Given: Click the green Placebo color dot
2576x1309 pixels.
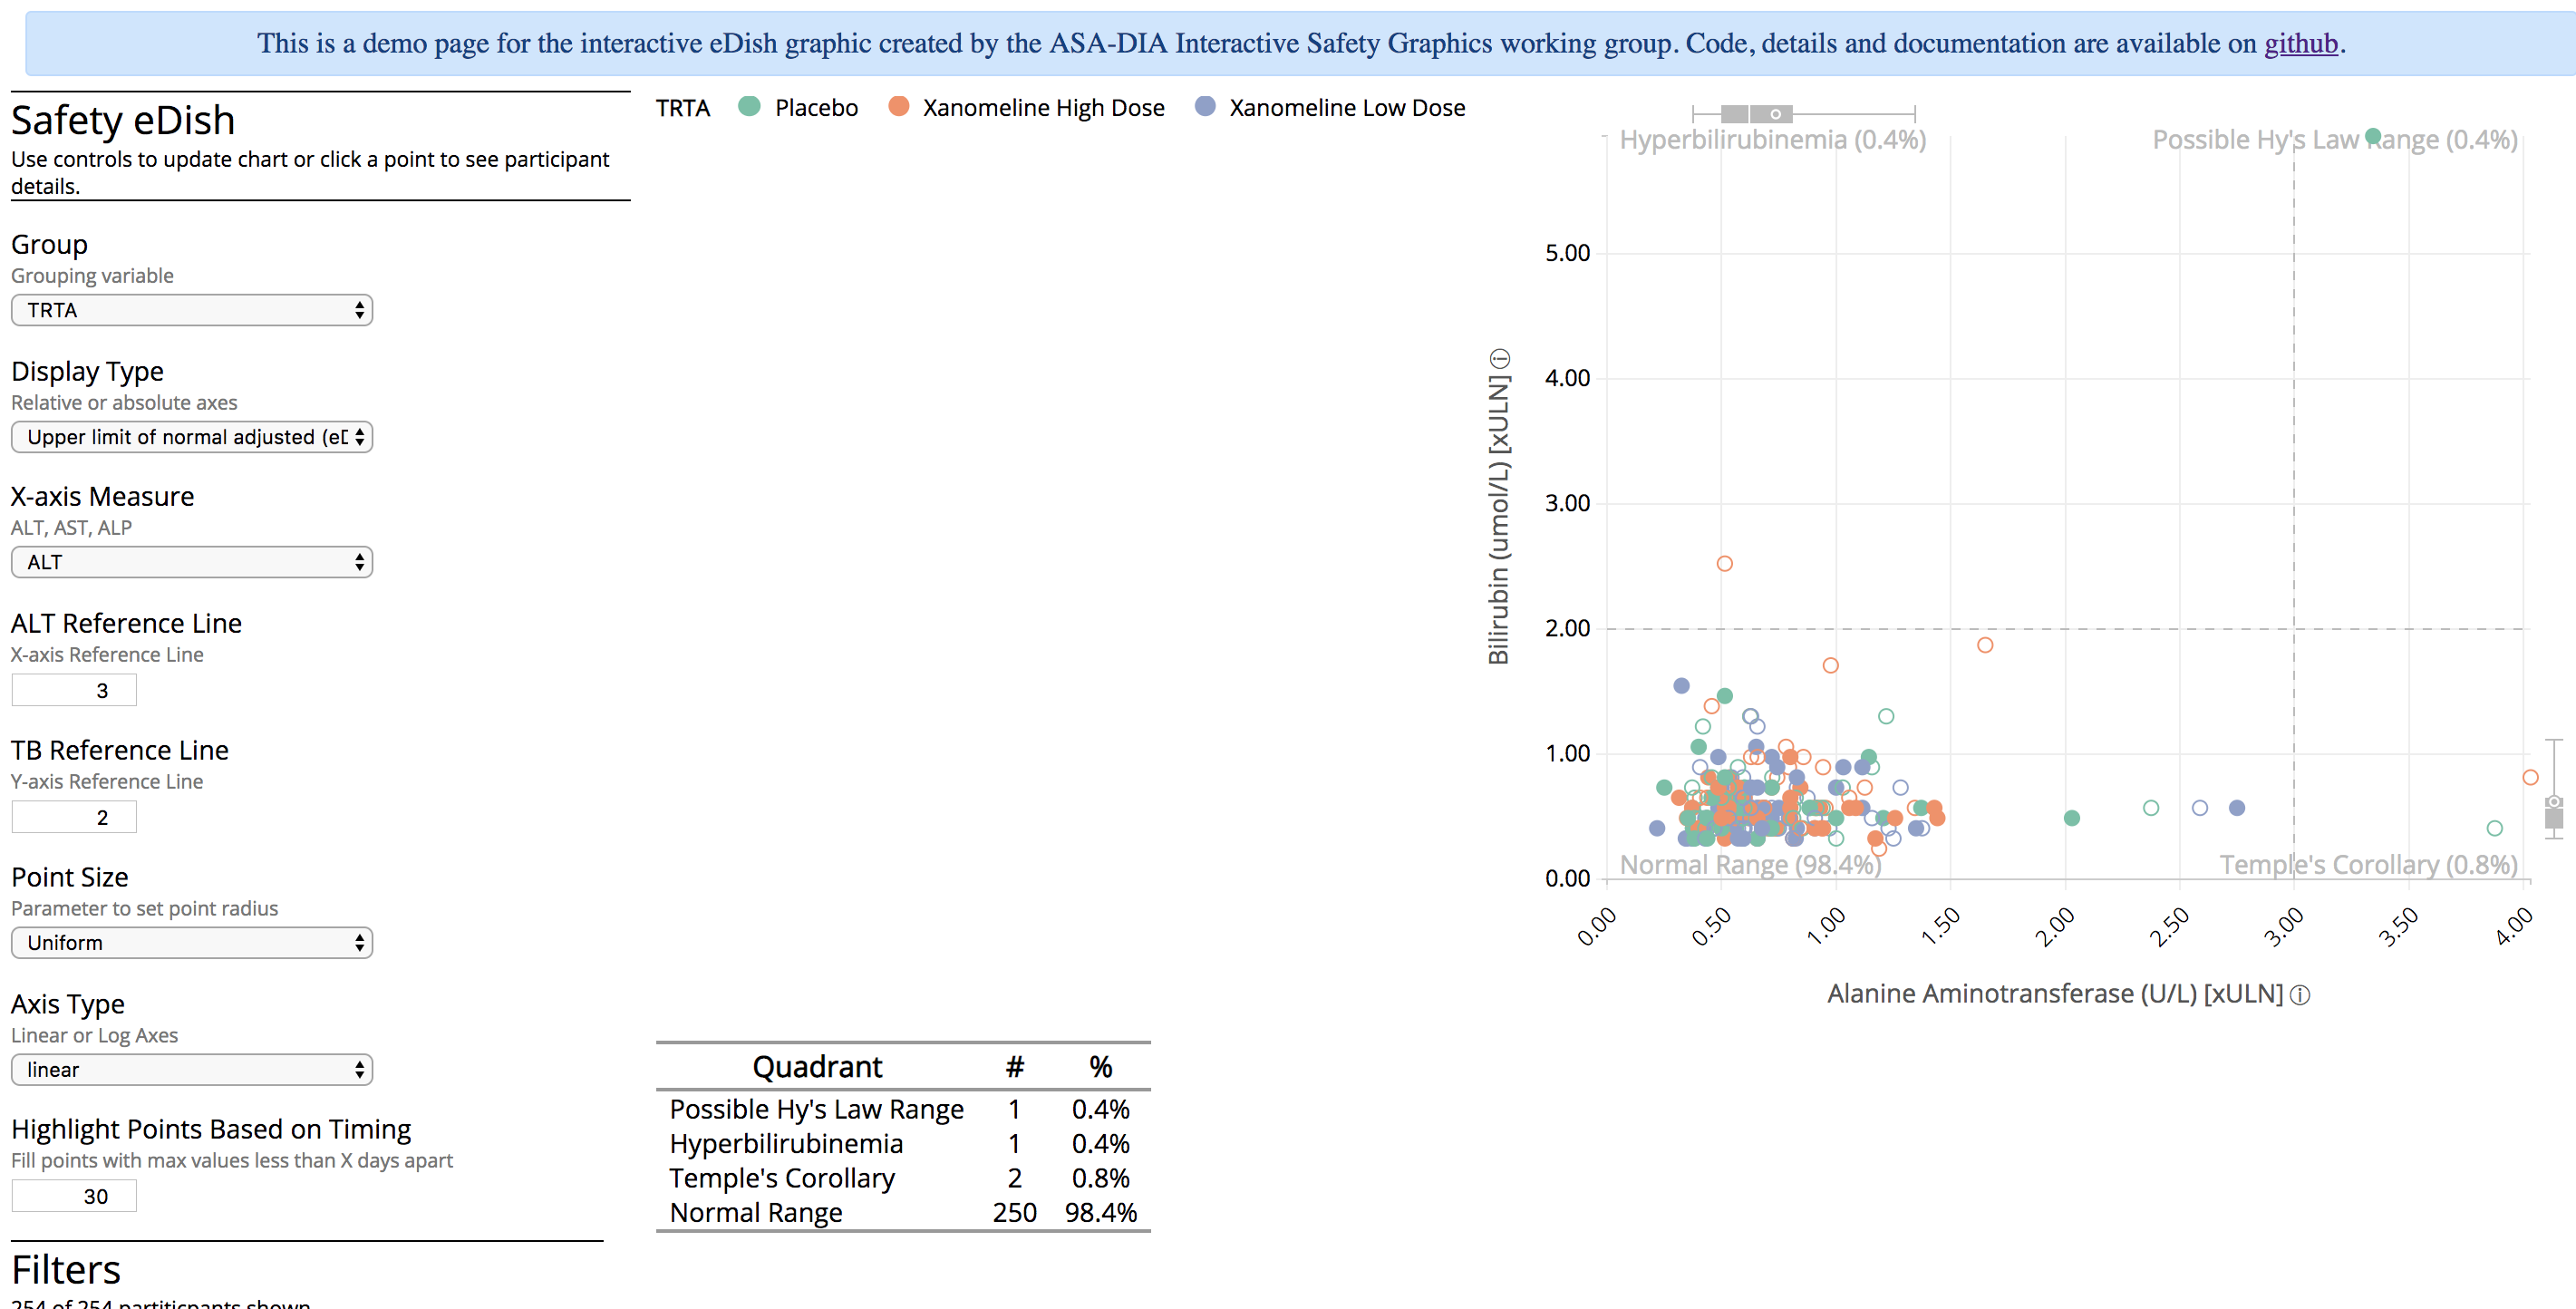Looking at the screenshot, I should coord(748,106).
